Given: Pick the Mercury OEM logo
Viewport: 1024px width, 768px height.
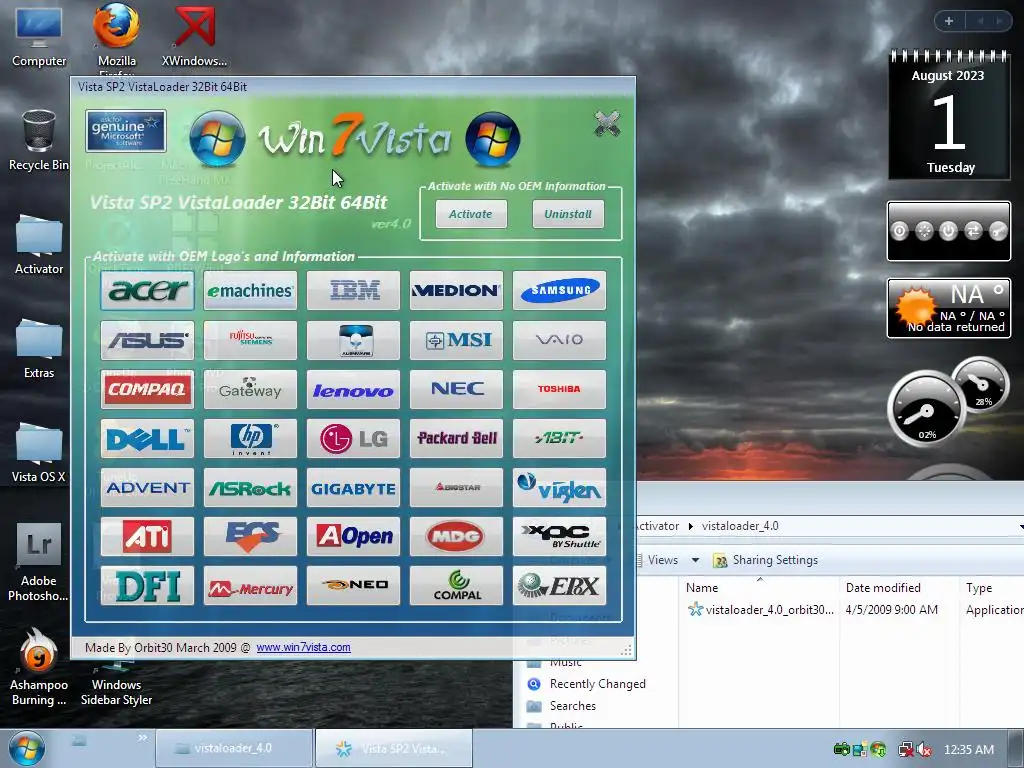Looking at the screenshot, I should pyautogui.click(x=250, y=586).
